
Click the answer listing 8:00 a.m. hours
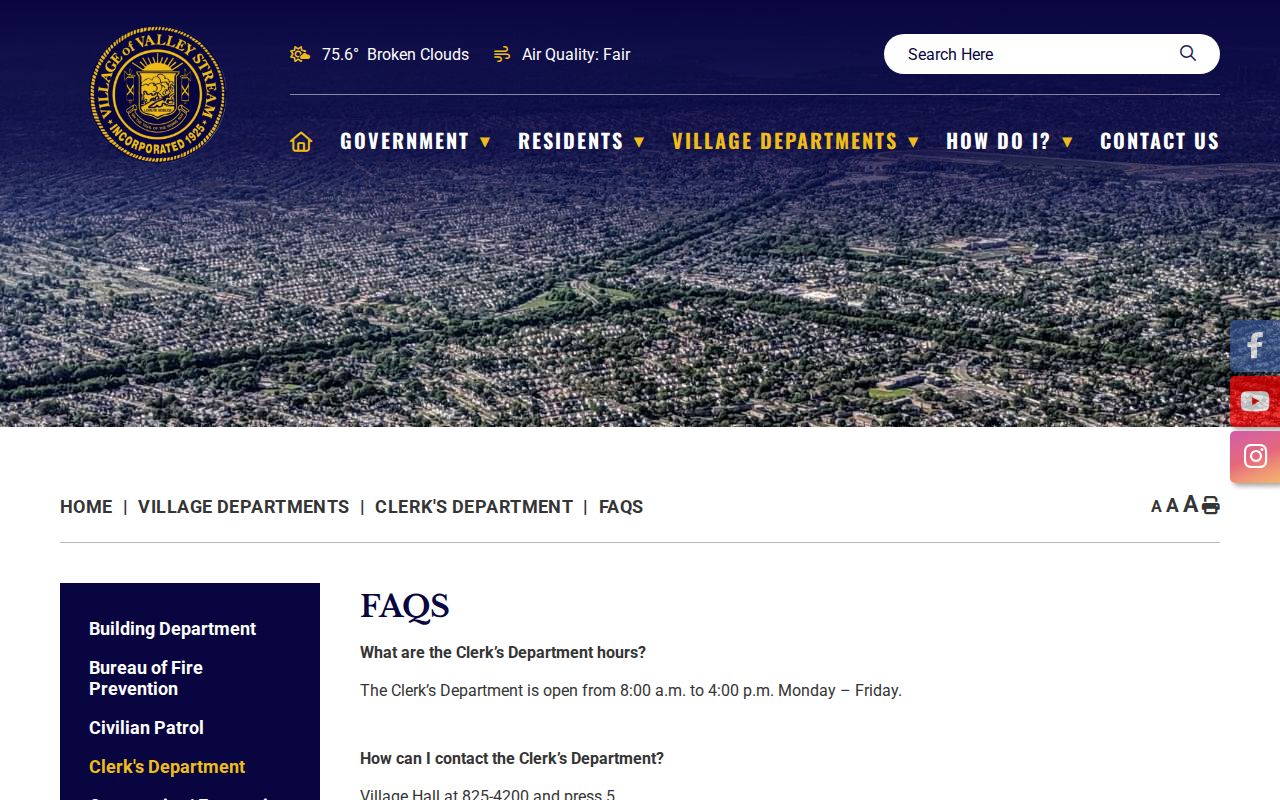(631, 691)
